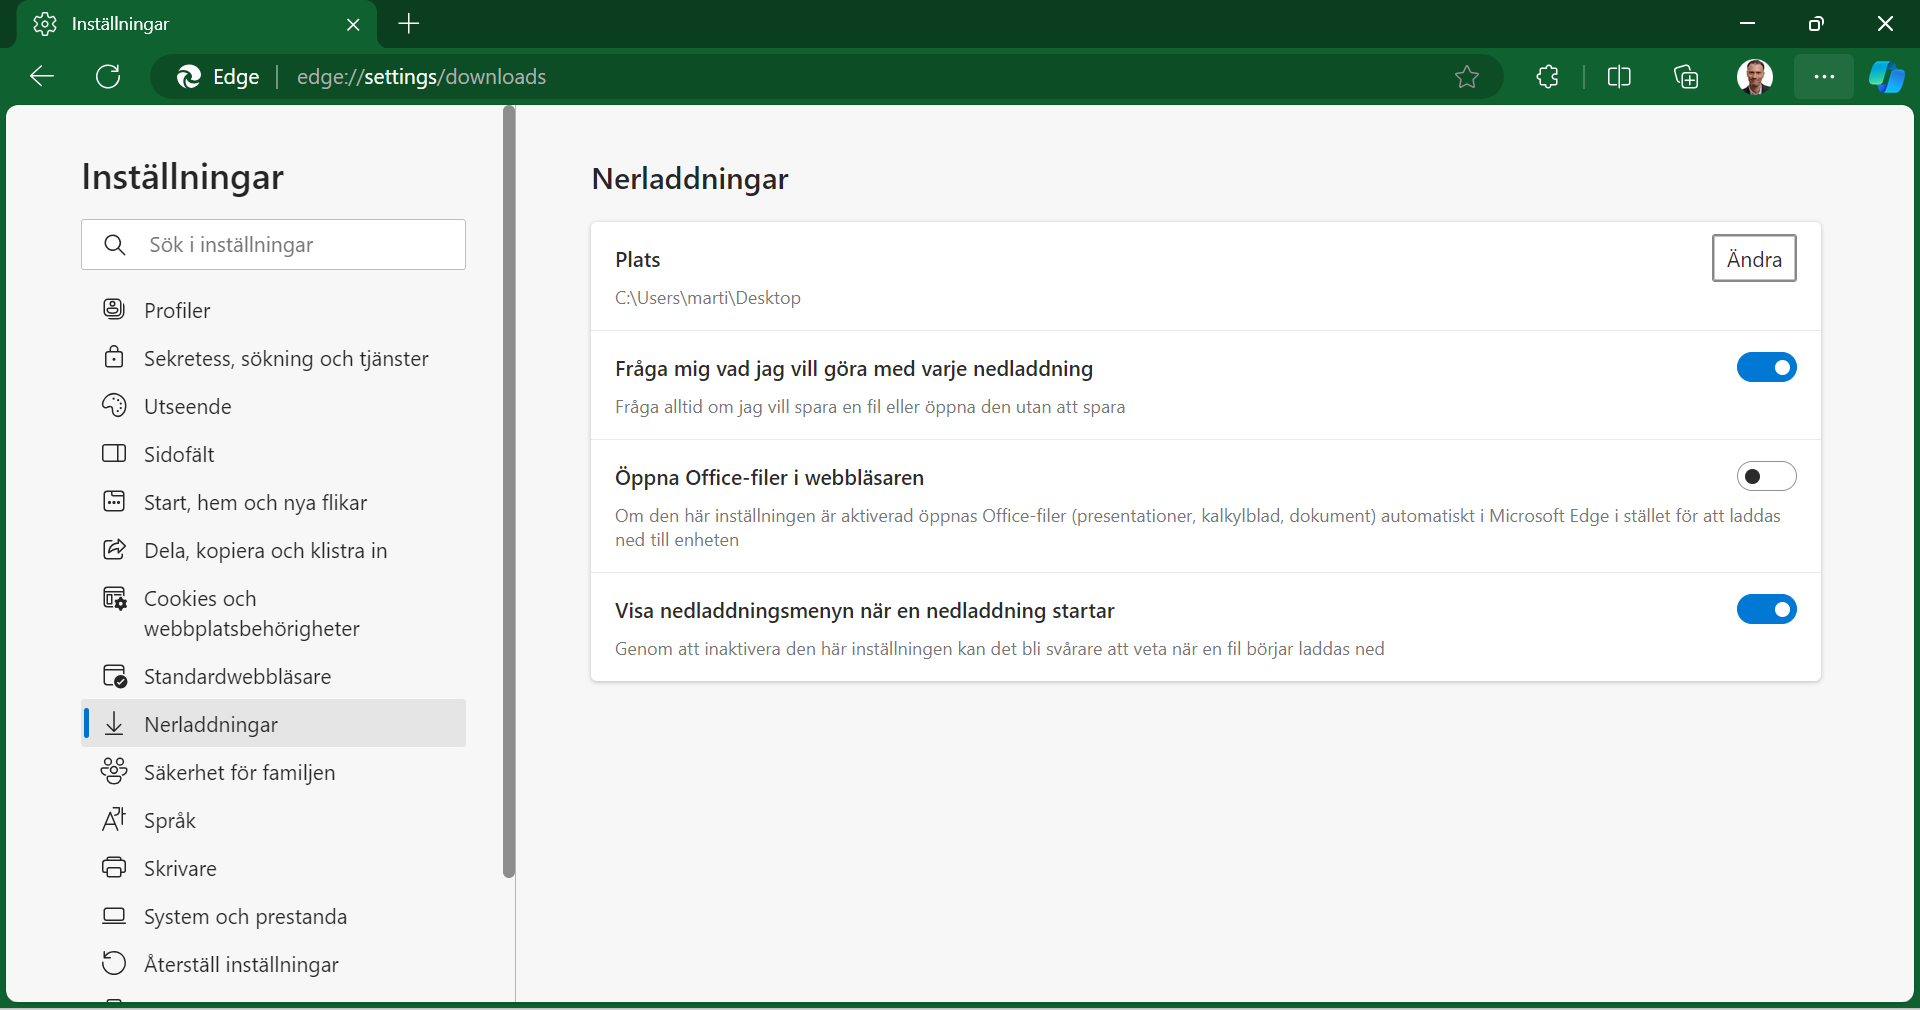
Task: Open the browser settings menu (…)
Action: click(x=1825, y=77)
